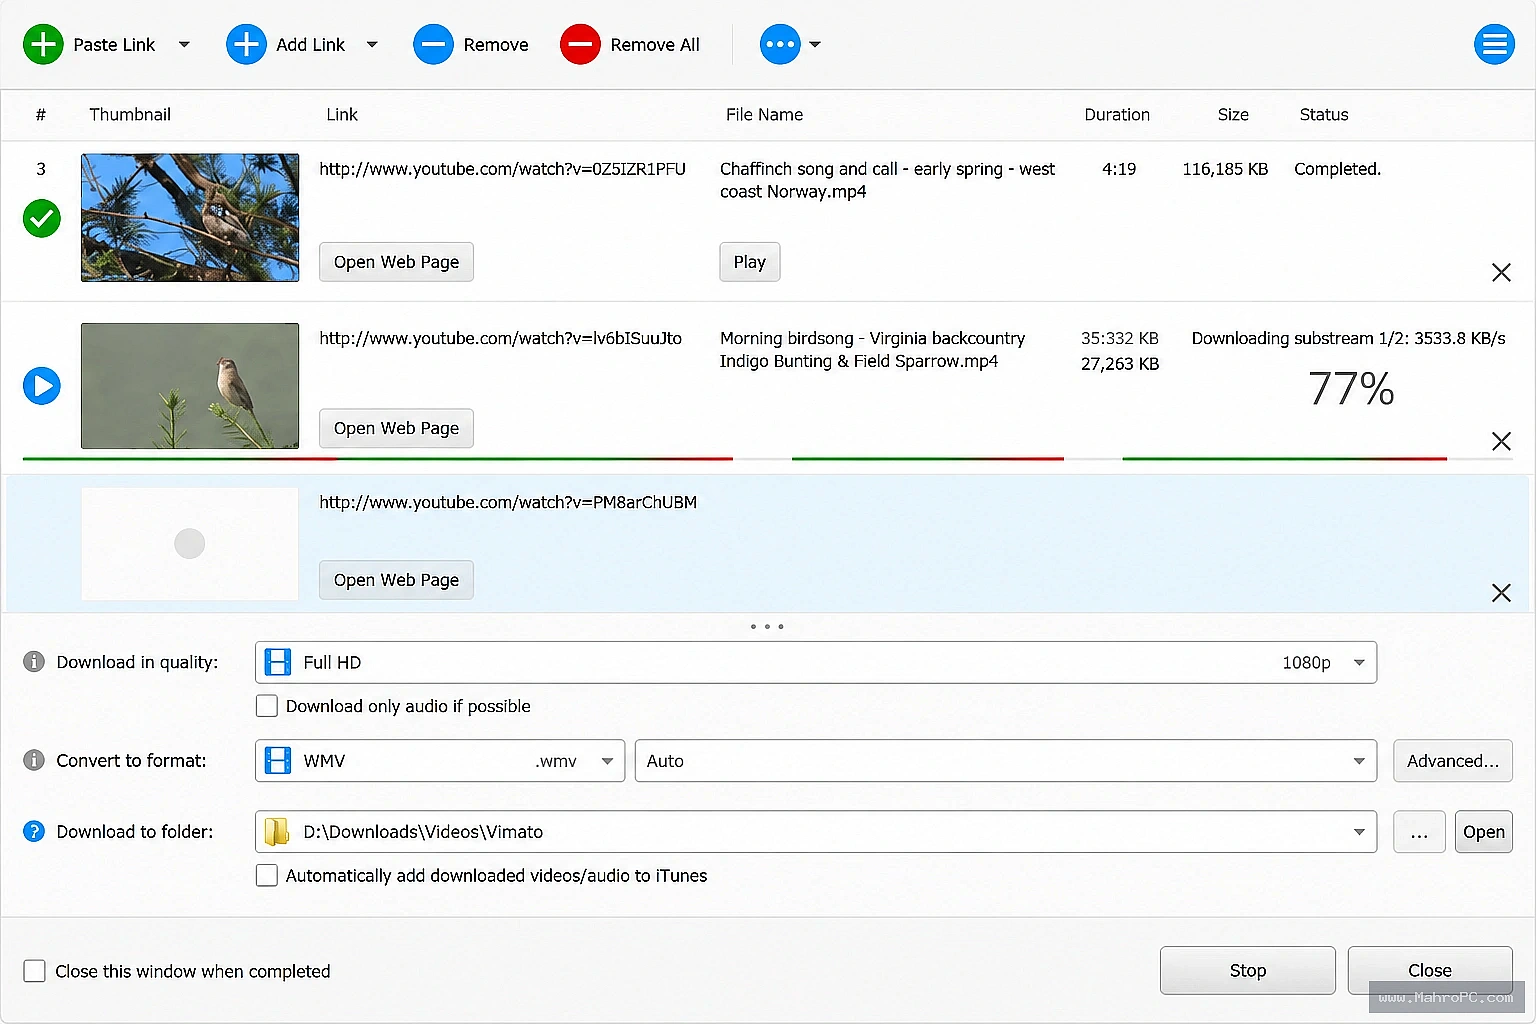Click the blue Add Link plus icon
Screen dimensions: 1536x1024
pyautogui.click(x=246, y=44)
